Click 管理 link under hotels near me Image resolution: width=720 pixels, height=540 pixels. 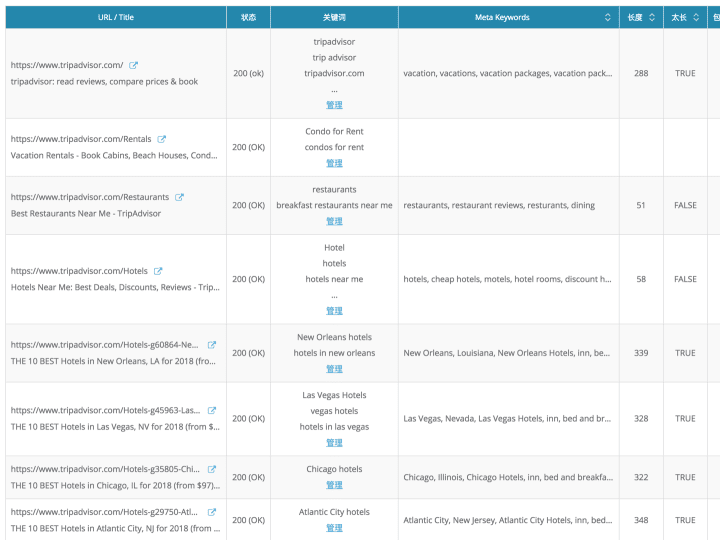pyautogui.click(x=334, y=310)
